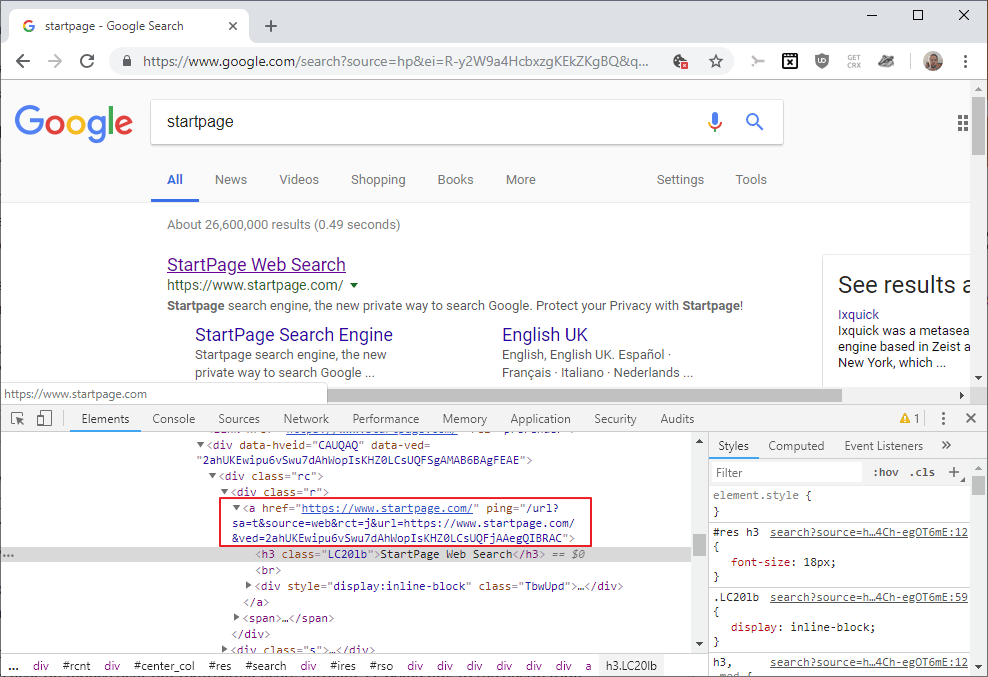Collapse the div class rc node
988x677 pixels.
213,476
